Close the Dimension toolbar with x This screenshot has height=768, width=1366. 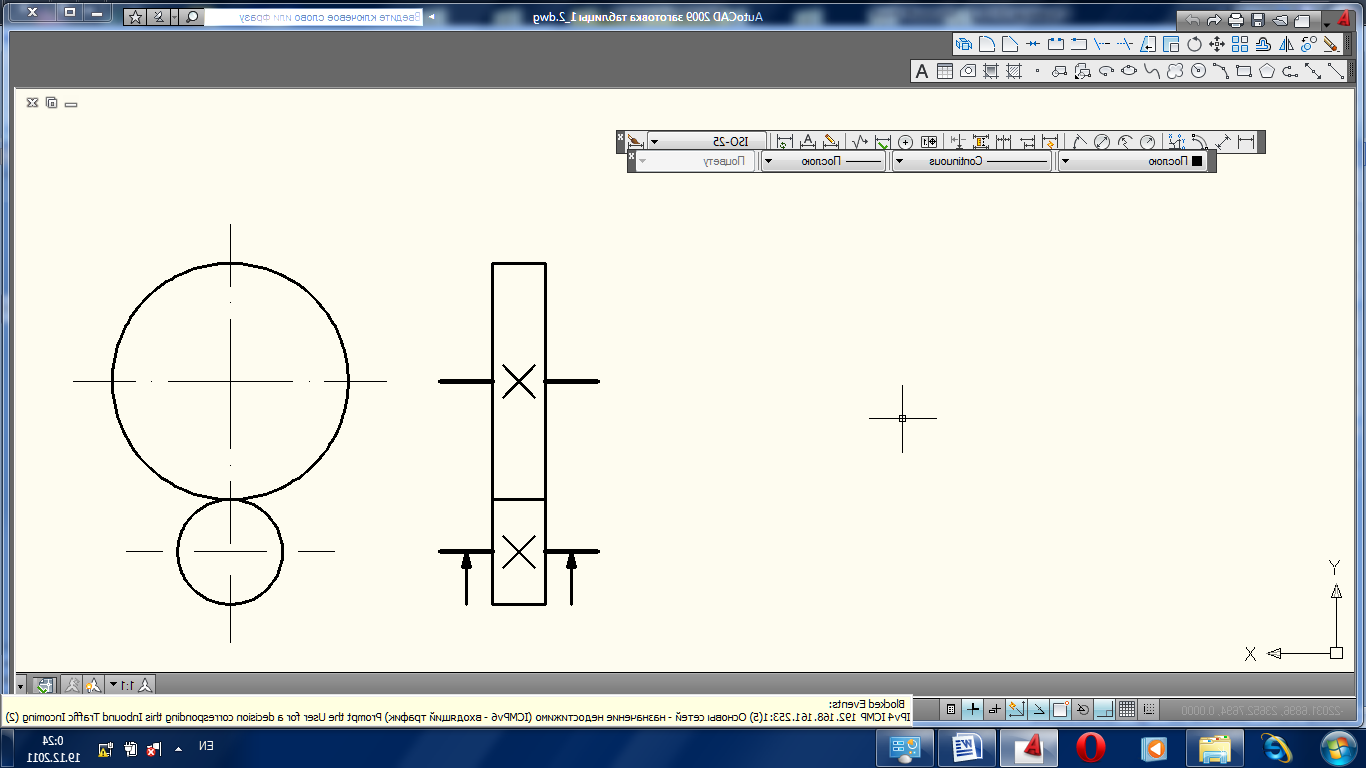pos(620,138)
